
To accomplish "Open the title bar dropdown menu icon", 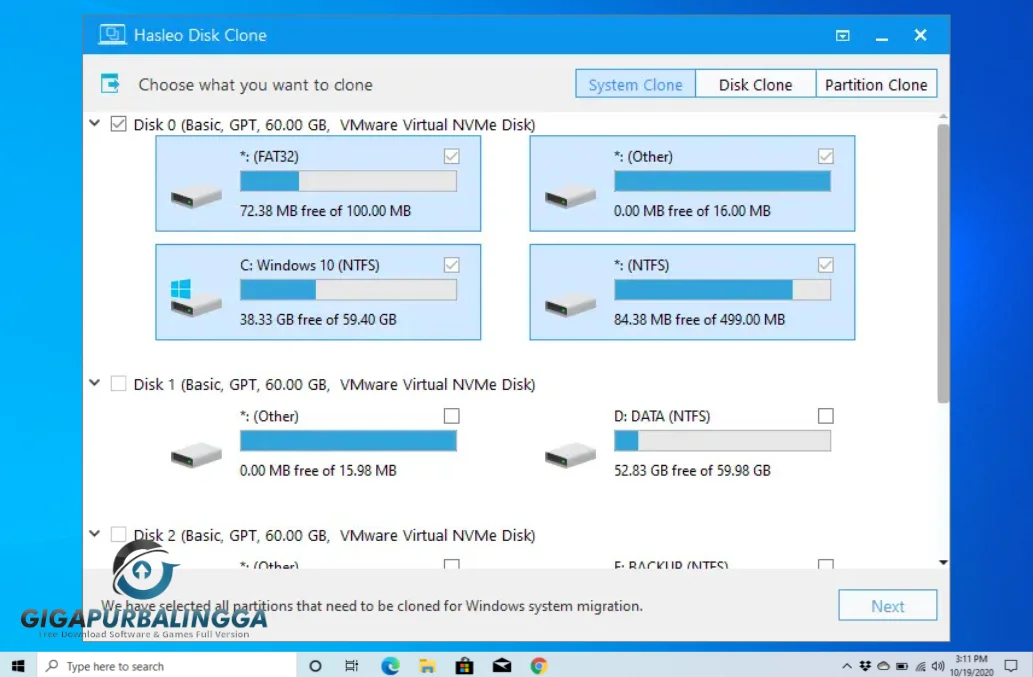I will [x=843, y=36].
